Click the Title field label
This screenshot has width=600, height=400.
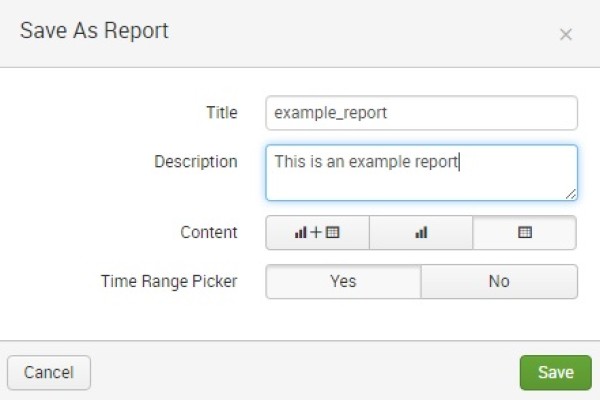(x=221, y=113)
